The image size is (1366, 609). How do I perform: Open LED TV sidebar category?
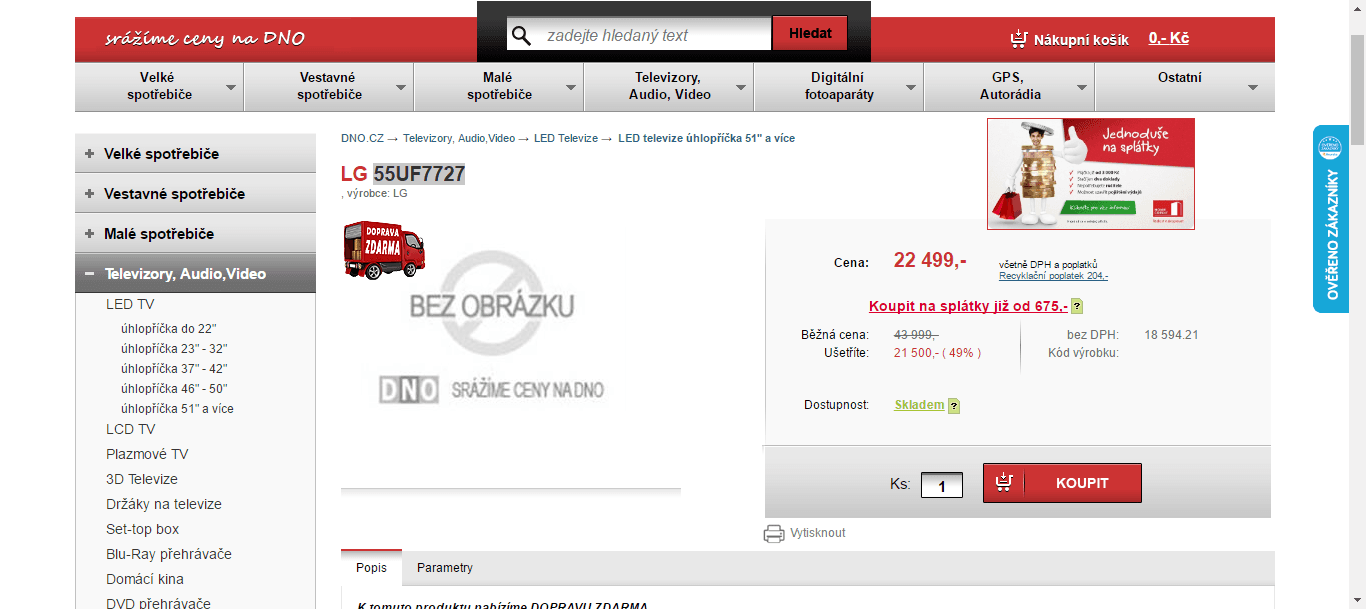coord(130,304)
